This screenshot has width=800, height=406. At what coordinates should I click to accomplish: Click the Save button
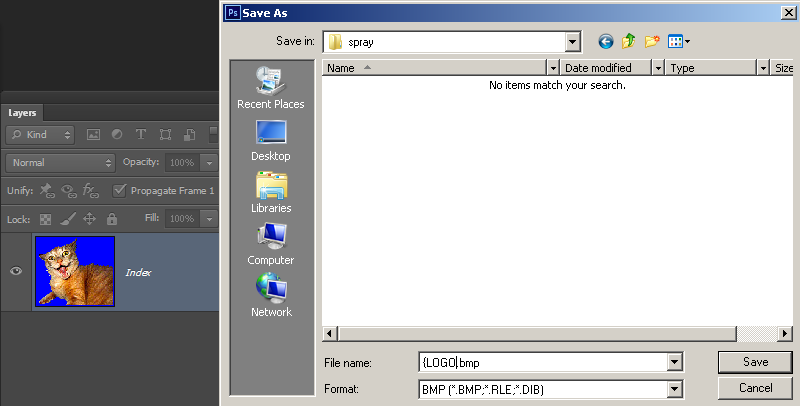pyautogui.click(x=755, y=362)
